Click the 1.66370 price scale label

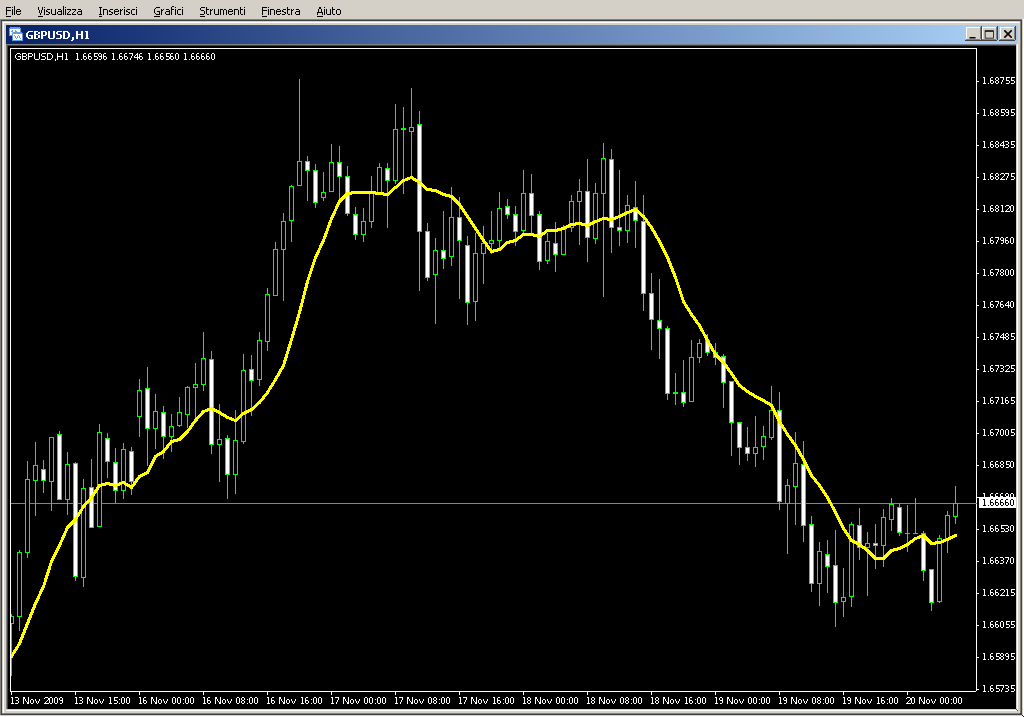coord(999,561)
